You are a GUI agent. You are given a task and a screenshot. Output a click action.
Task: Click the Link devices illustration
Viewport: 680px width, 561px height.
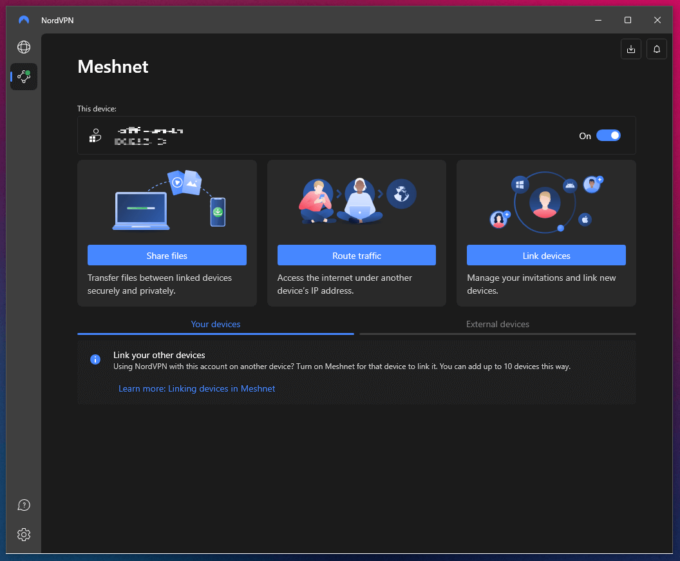(546, 200)
